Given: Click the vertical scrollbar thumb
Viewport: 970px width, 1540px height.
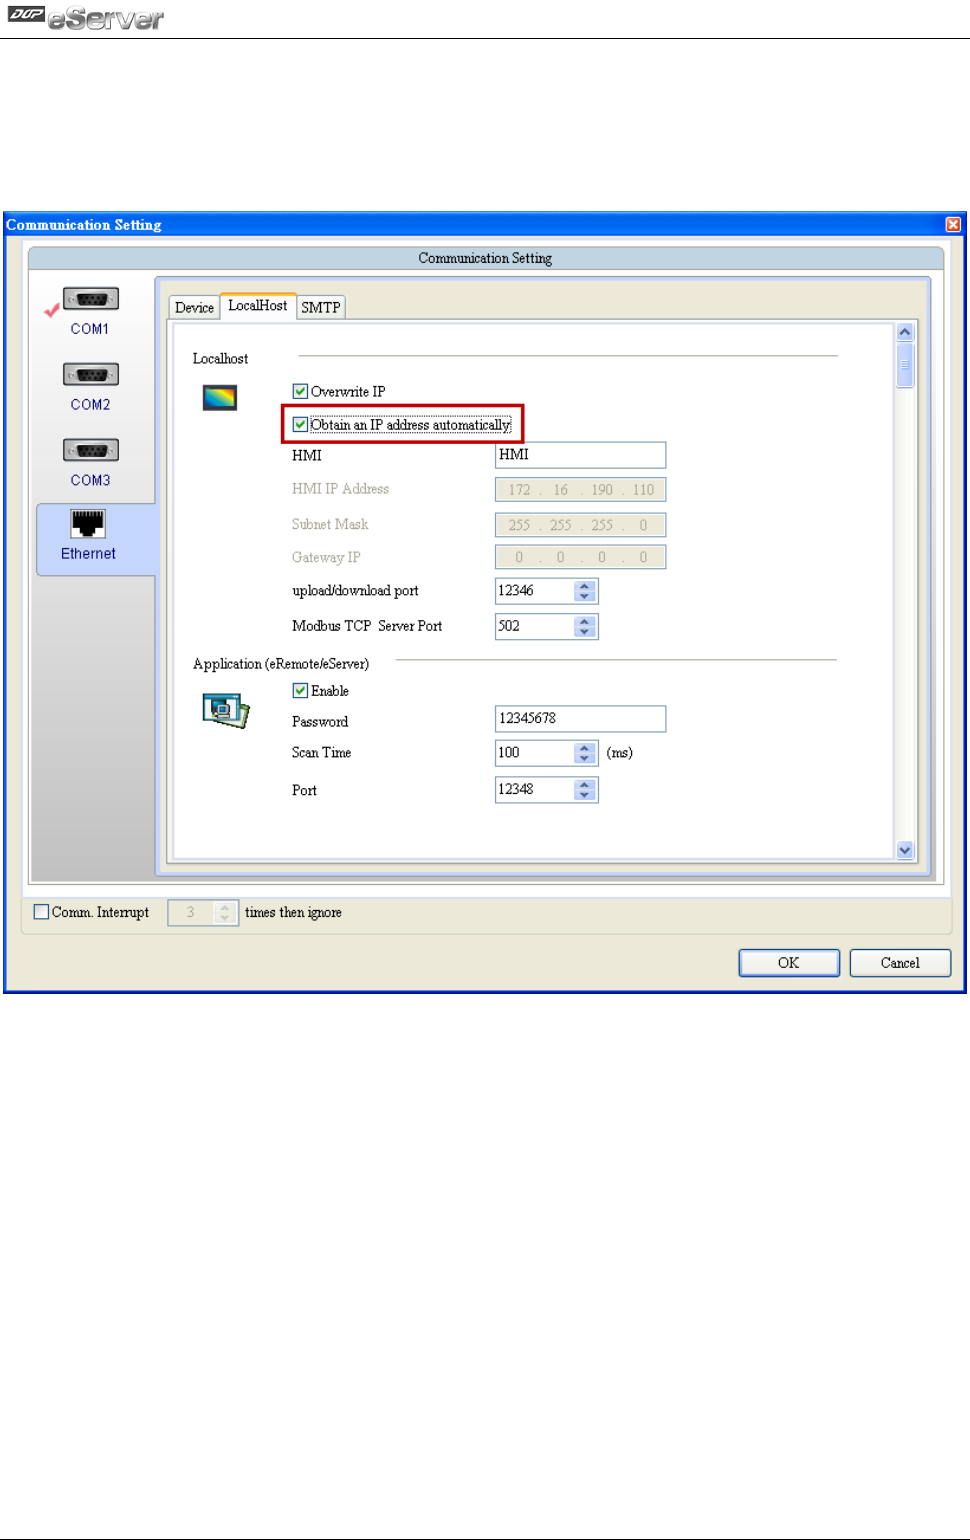Looking at the screenshot, I should pyautogui.click(x=905, y=365).
